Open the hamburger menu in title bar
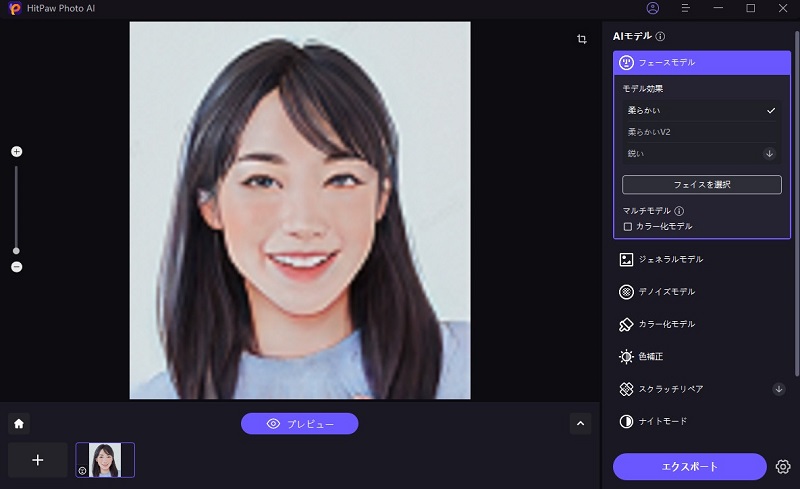The height and width of the screenshot is (489, 800). [x=685, y=8]
